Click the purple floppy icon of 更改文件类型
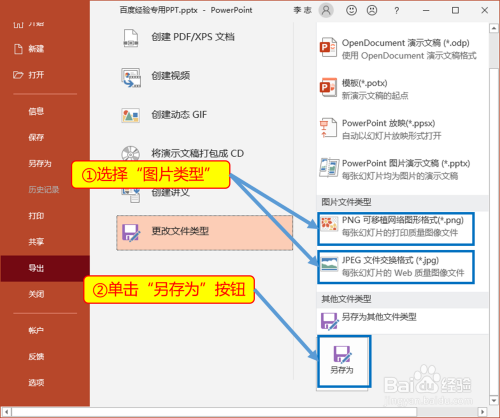This screenshot has height=418, width=500. tap(131, 232)
